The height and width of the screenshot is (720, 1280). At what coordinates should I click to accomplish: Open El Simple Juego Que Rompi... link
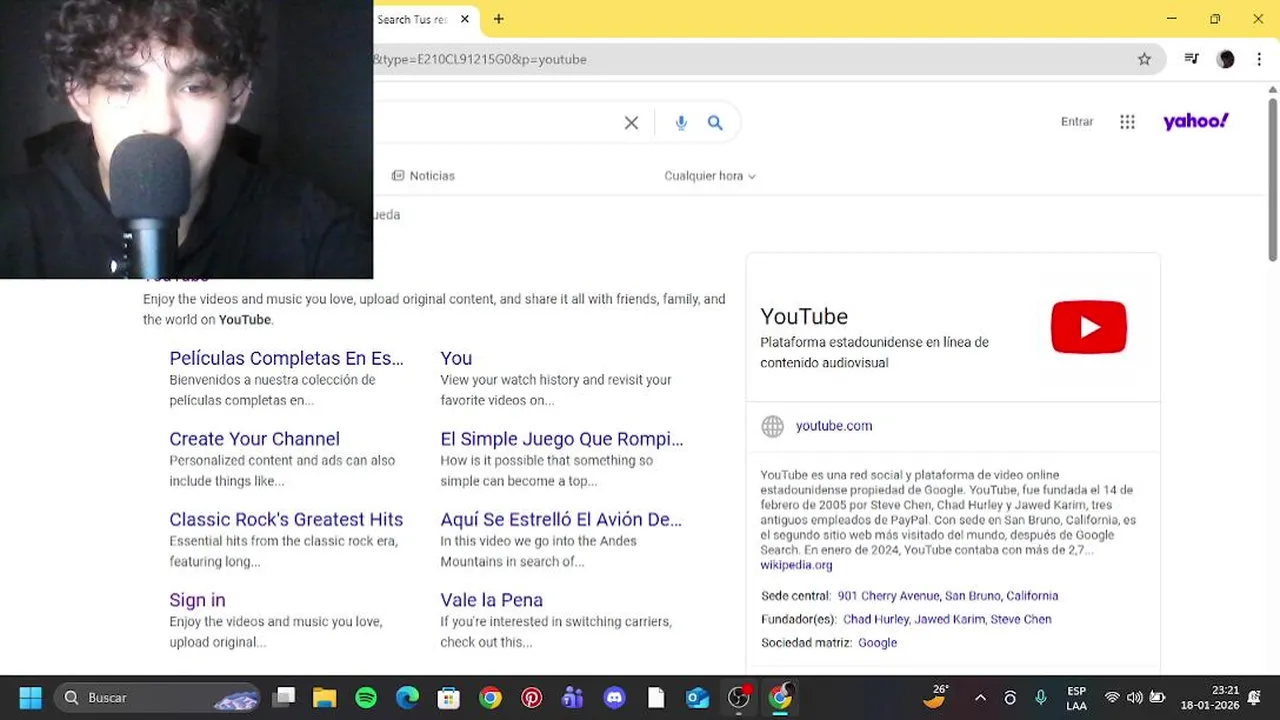click(x=562, y=439)
